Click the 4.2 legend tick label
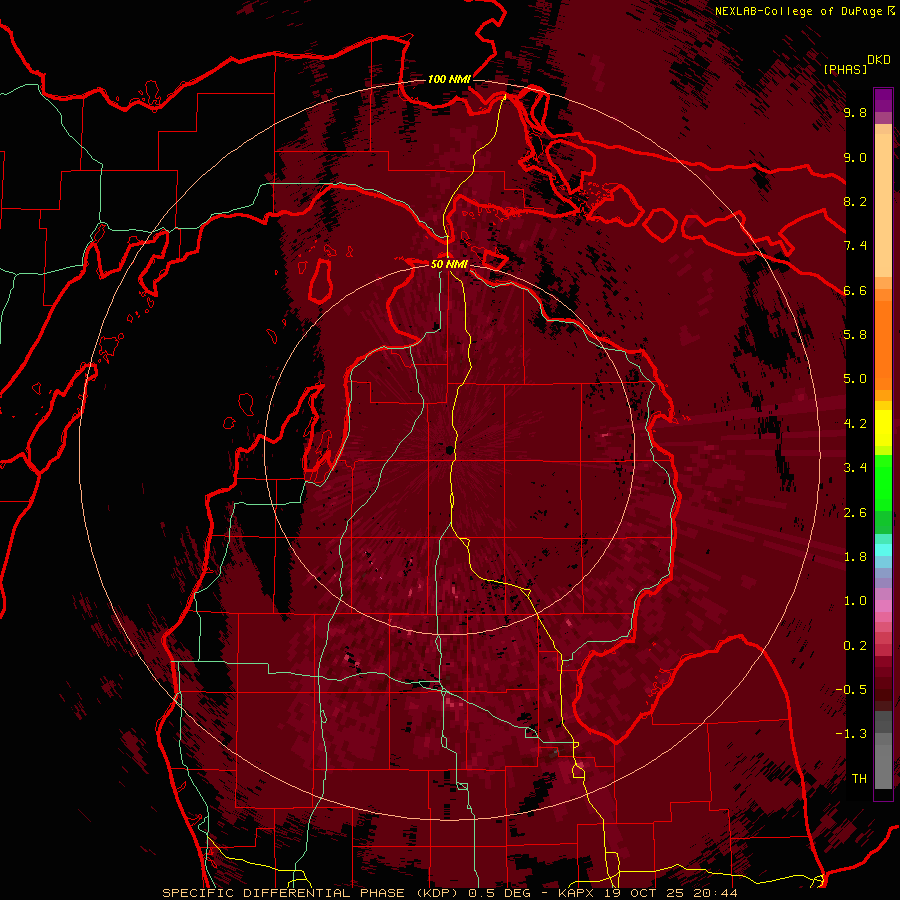This screenshot has height=900, width=900. point(855,424)
